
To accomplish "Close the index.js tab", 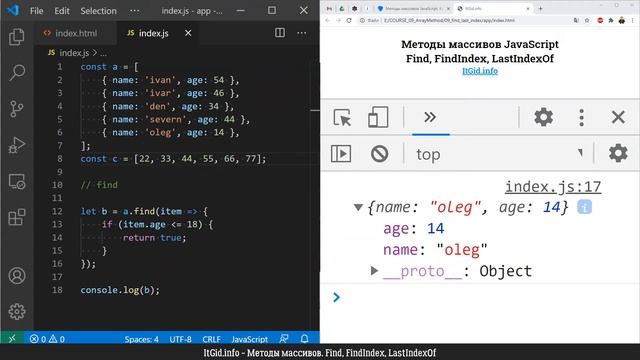I will click(188, 33).
